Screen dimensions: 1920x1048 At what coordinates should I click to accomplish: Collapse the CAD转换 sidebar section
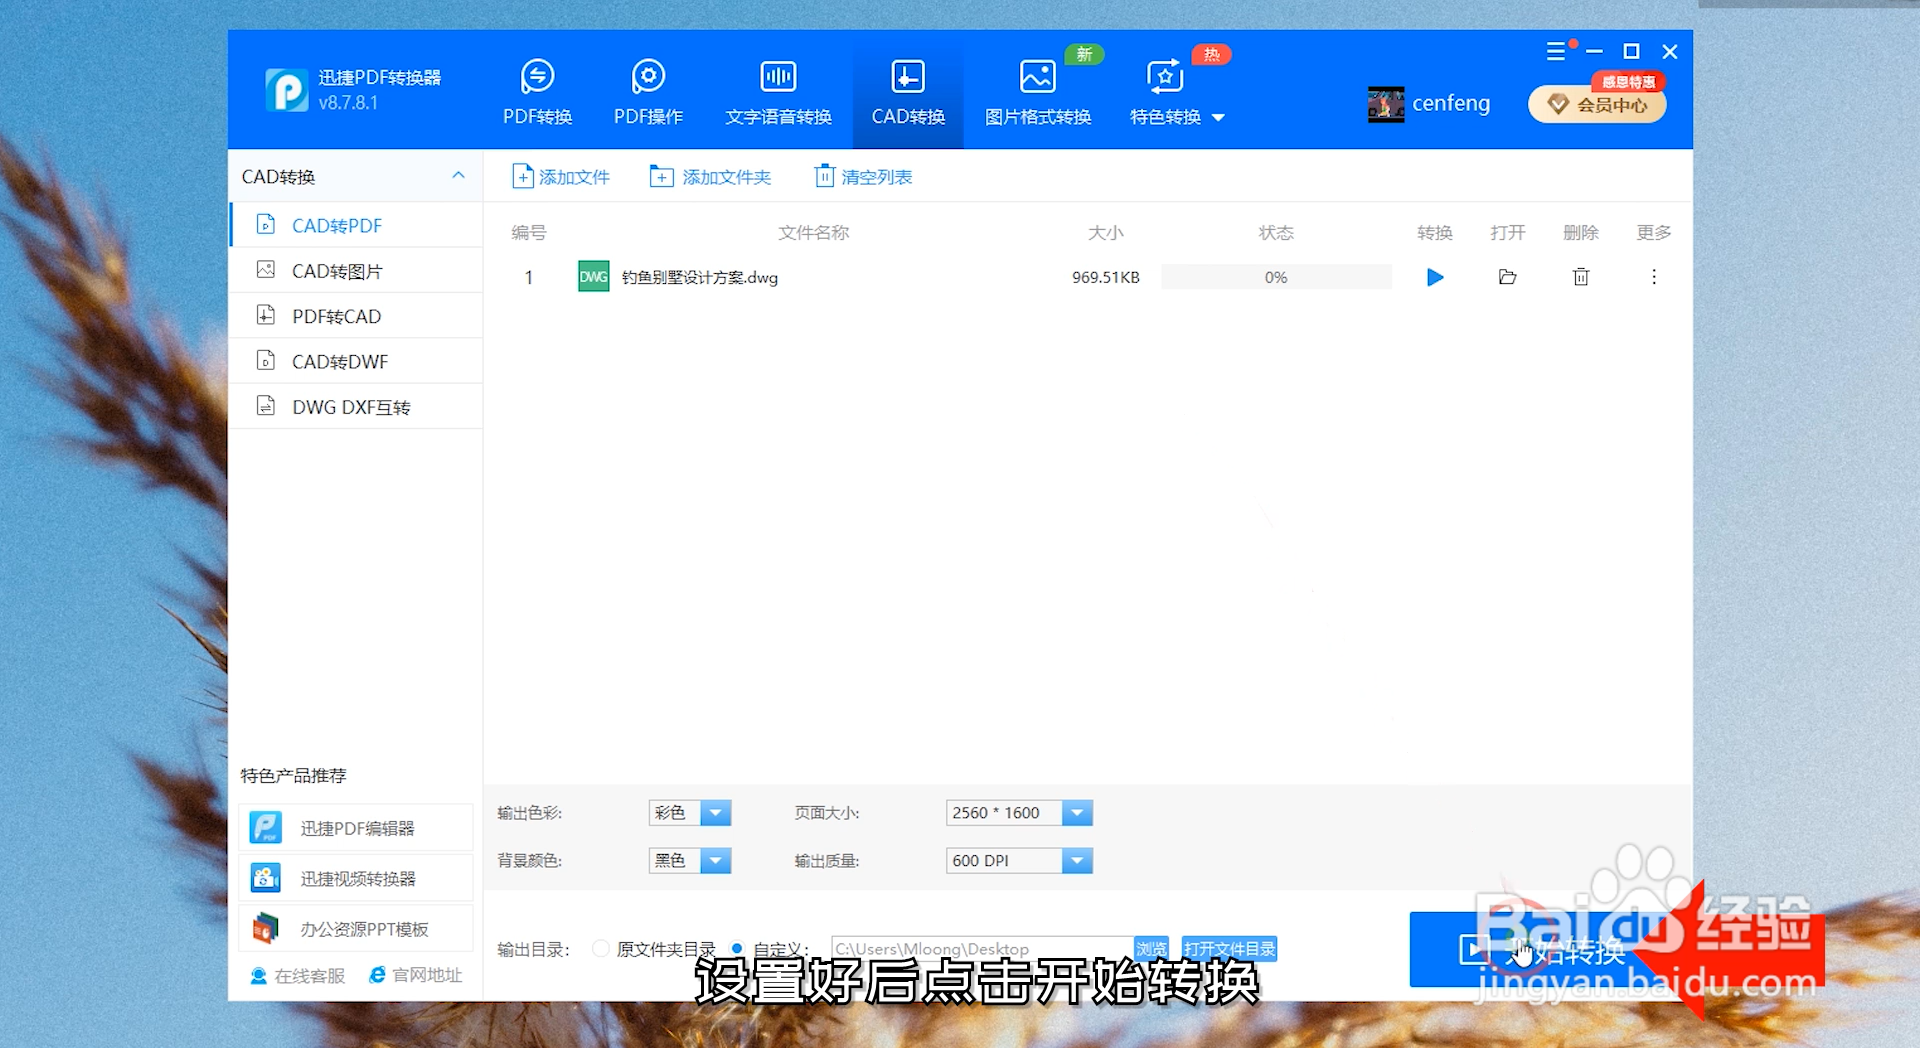458,176
